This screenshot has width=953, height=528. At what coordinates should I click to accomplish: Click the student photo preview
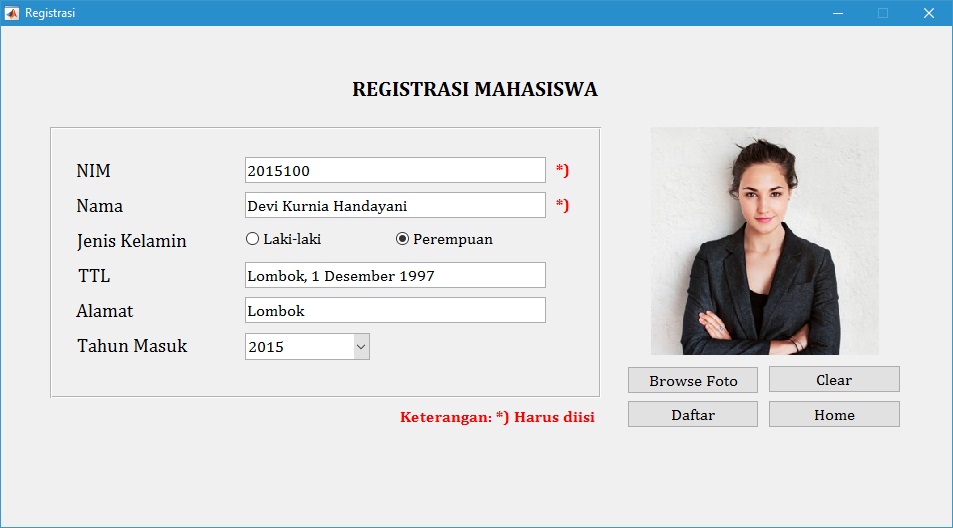click(x=765, y=241)
